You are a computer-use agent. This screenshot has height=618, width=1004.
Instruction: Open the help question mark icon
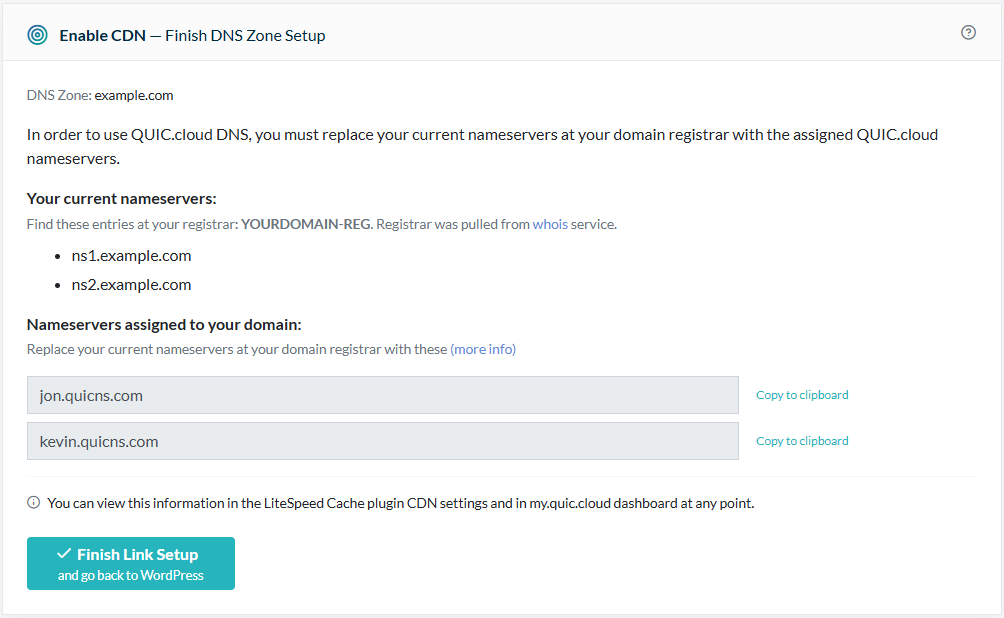[968, 33]
